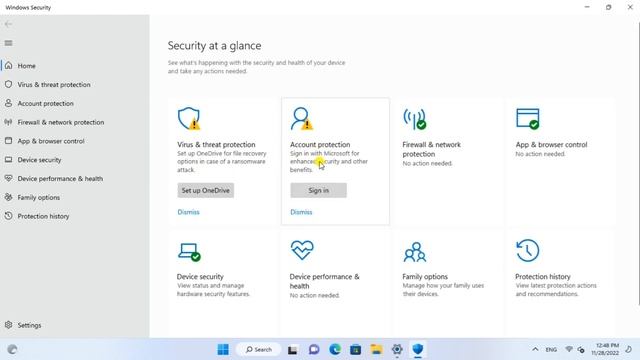Click the taskbar Search box
This screenshot has width=640, height=360.
tap(259, 349)
